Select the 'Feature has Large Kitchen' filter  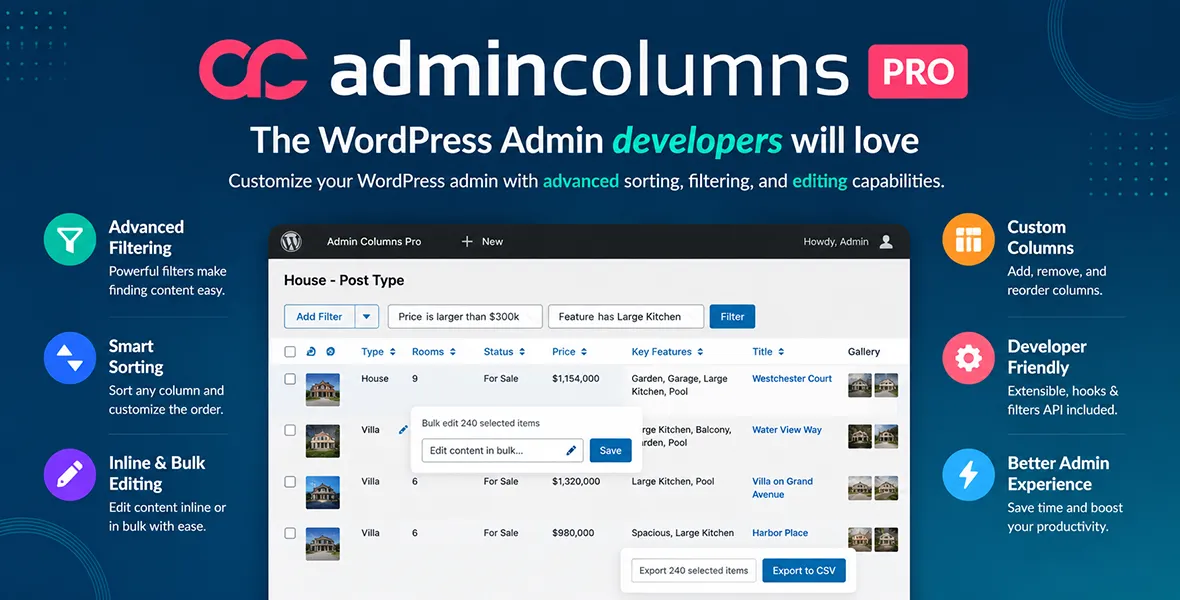pos(626,317)
